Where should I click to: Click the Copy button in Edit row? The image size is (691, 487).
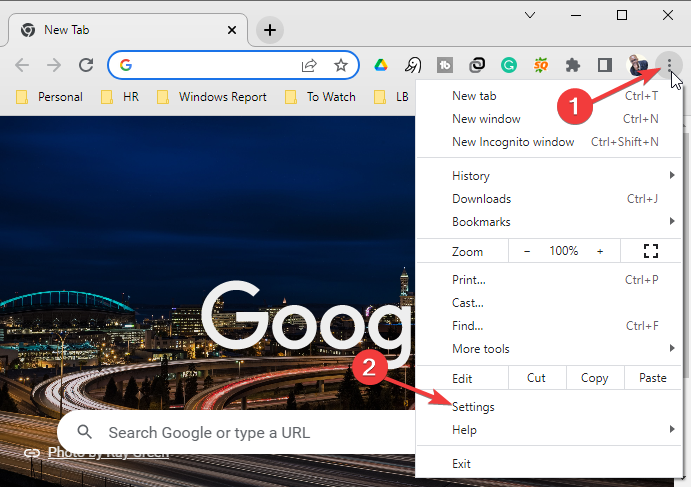(595, 378)
